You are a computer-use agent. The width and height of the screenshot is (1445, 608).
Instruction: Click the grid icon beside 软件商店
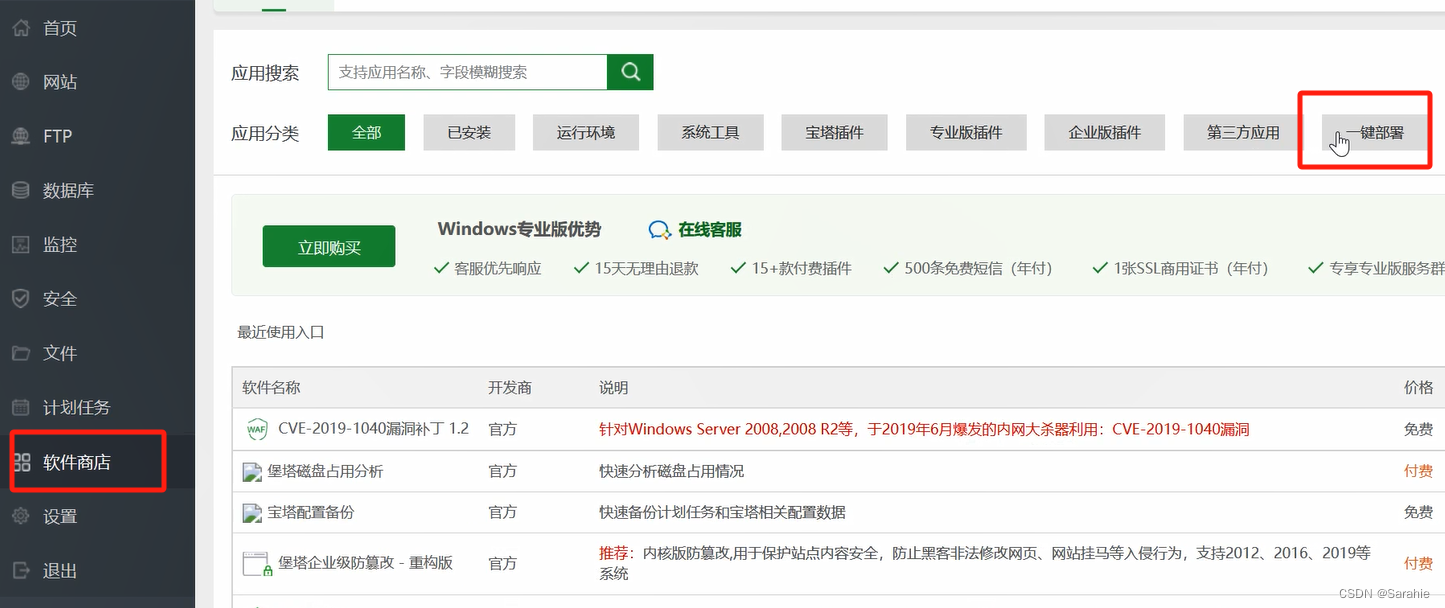[x=21, y=462]
